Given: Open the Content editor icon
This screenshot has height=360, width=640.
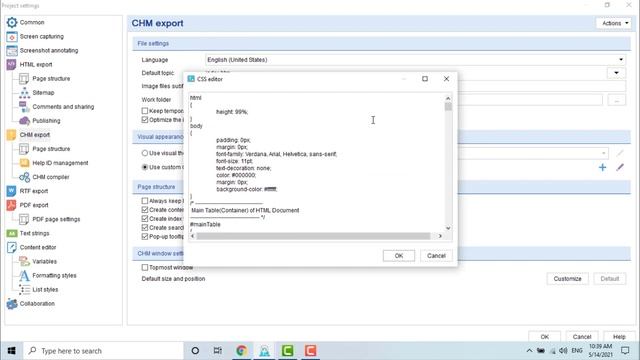Looking at the screenshot, I should coord(12,247).
